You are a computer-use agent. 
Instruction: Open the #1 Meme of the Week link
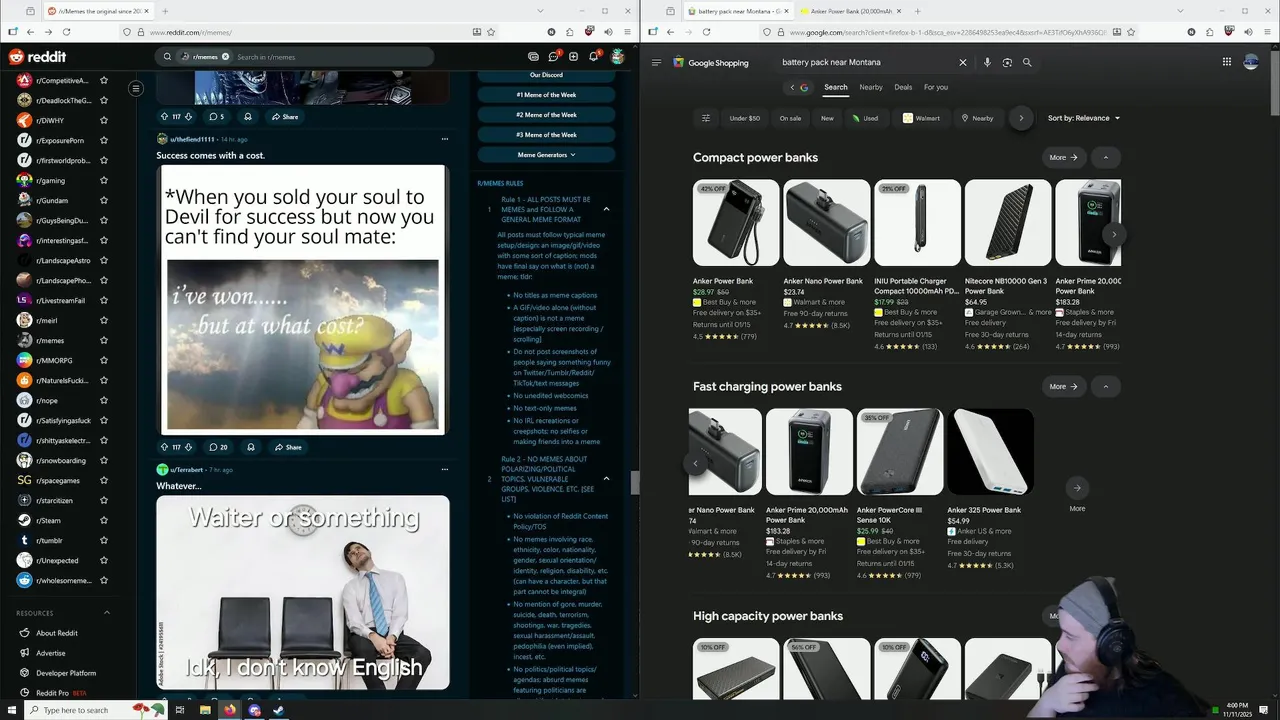546,95
